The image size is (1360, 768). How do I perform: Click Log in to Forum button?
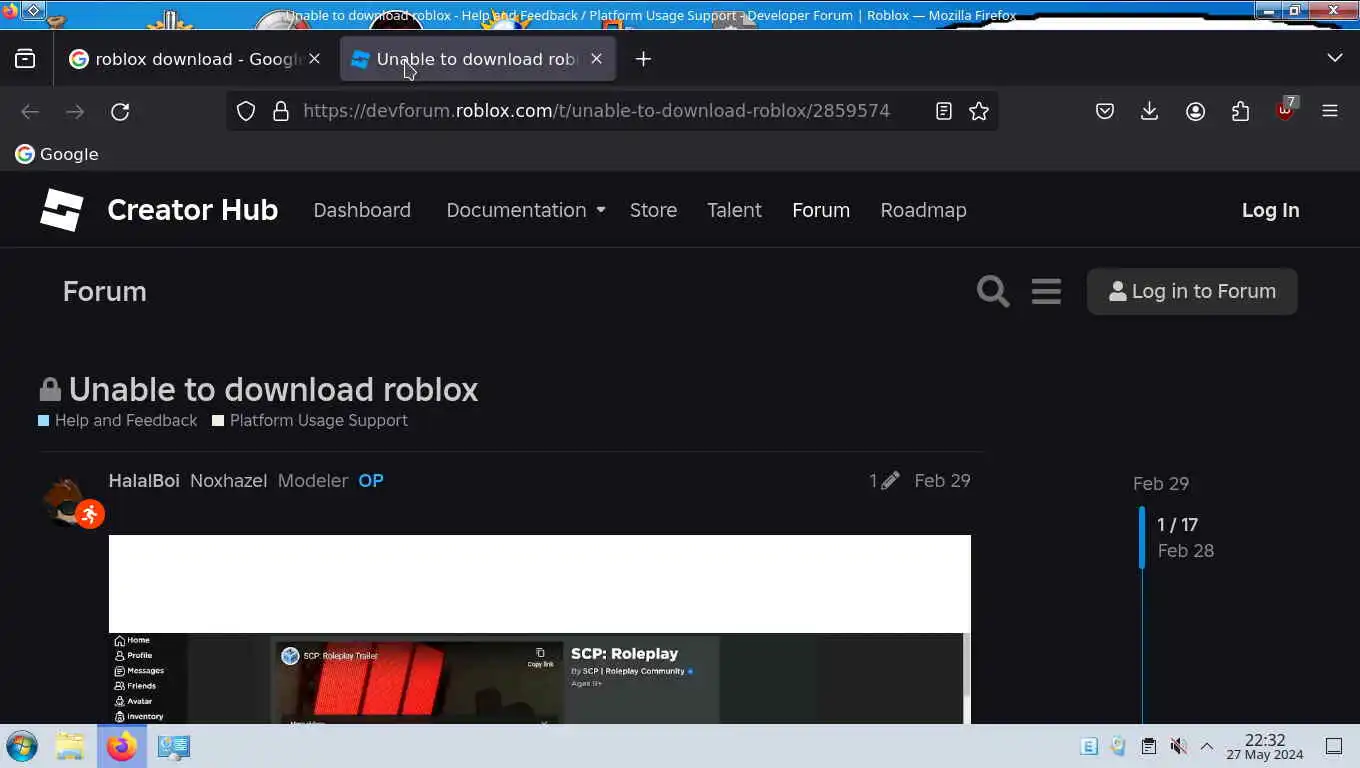(x=1192, y=291)
